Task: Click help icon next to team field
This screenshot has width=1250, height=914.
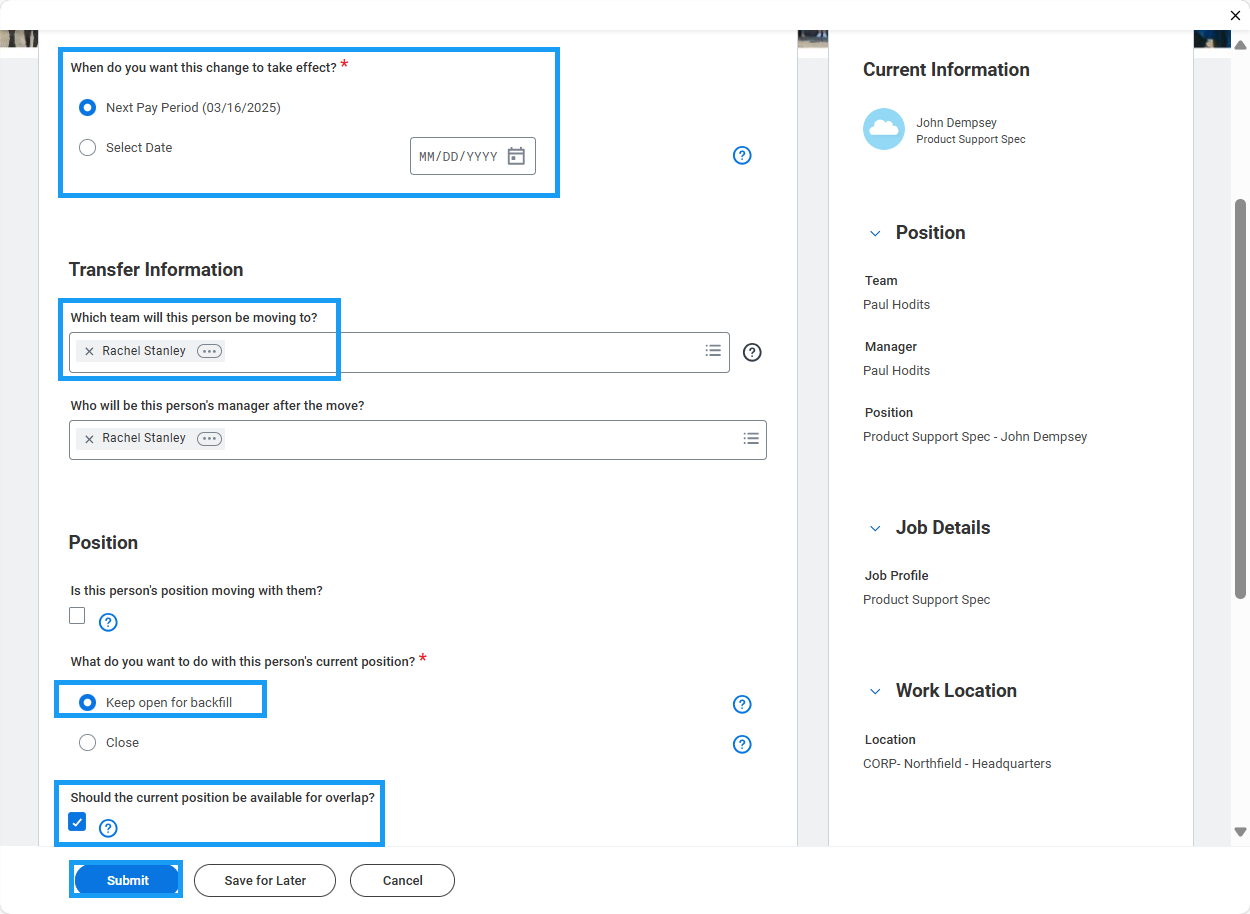Action: click(753, 352)
